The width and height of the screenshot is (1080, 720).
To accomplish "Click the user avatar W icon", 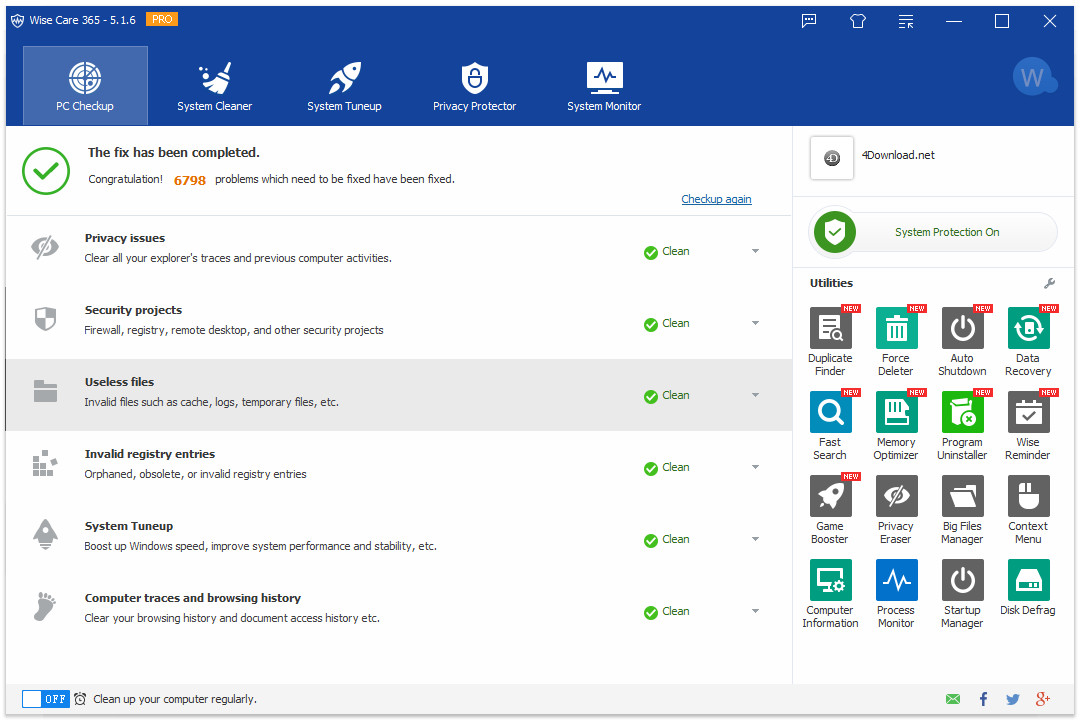I will coord(1033,77).
